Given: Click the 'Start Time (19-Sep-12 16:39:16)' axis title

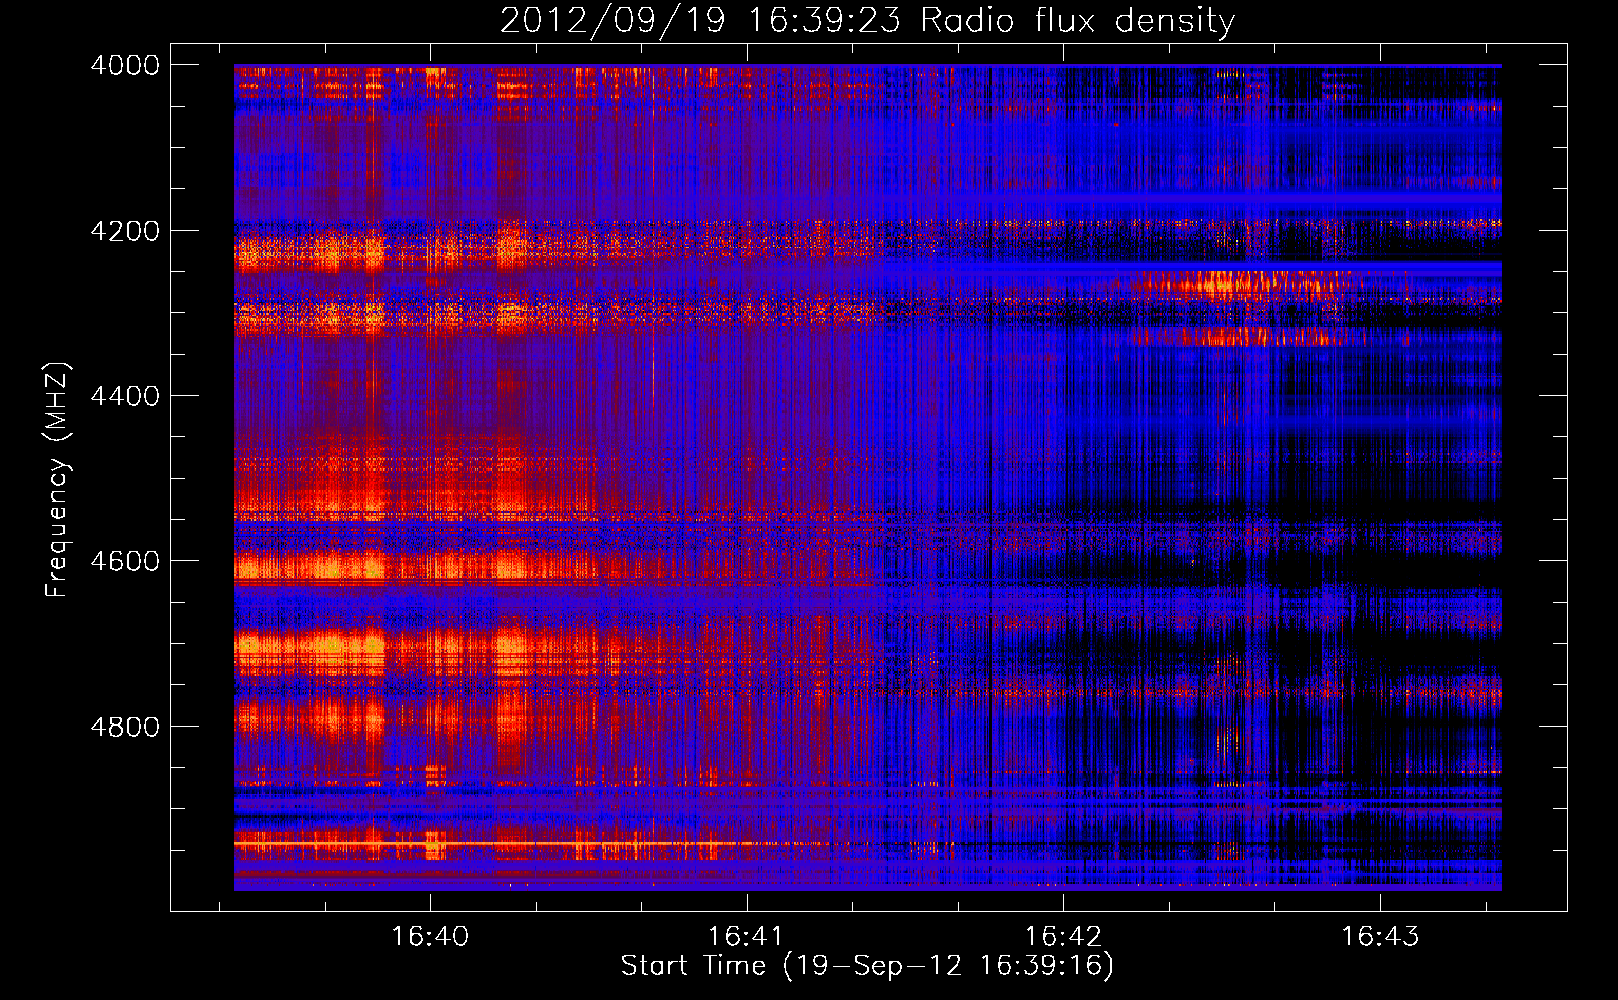Looking at the screenshot, I should pyautogui.click(x=867, y=966).
